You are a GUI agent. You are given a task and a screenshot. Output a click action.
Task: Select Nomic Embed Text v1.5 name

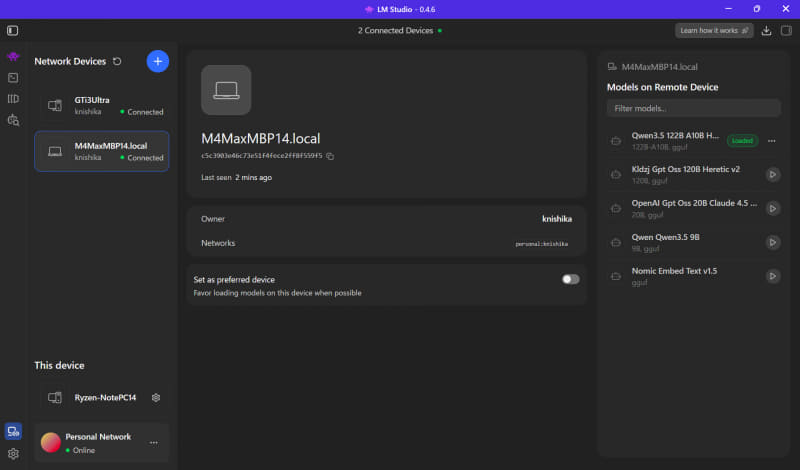pyautogui.click(x=674, y=271)
